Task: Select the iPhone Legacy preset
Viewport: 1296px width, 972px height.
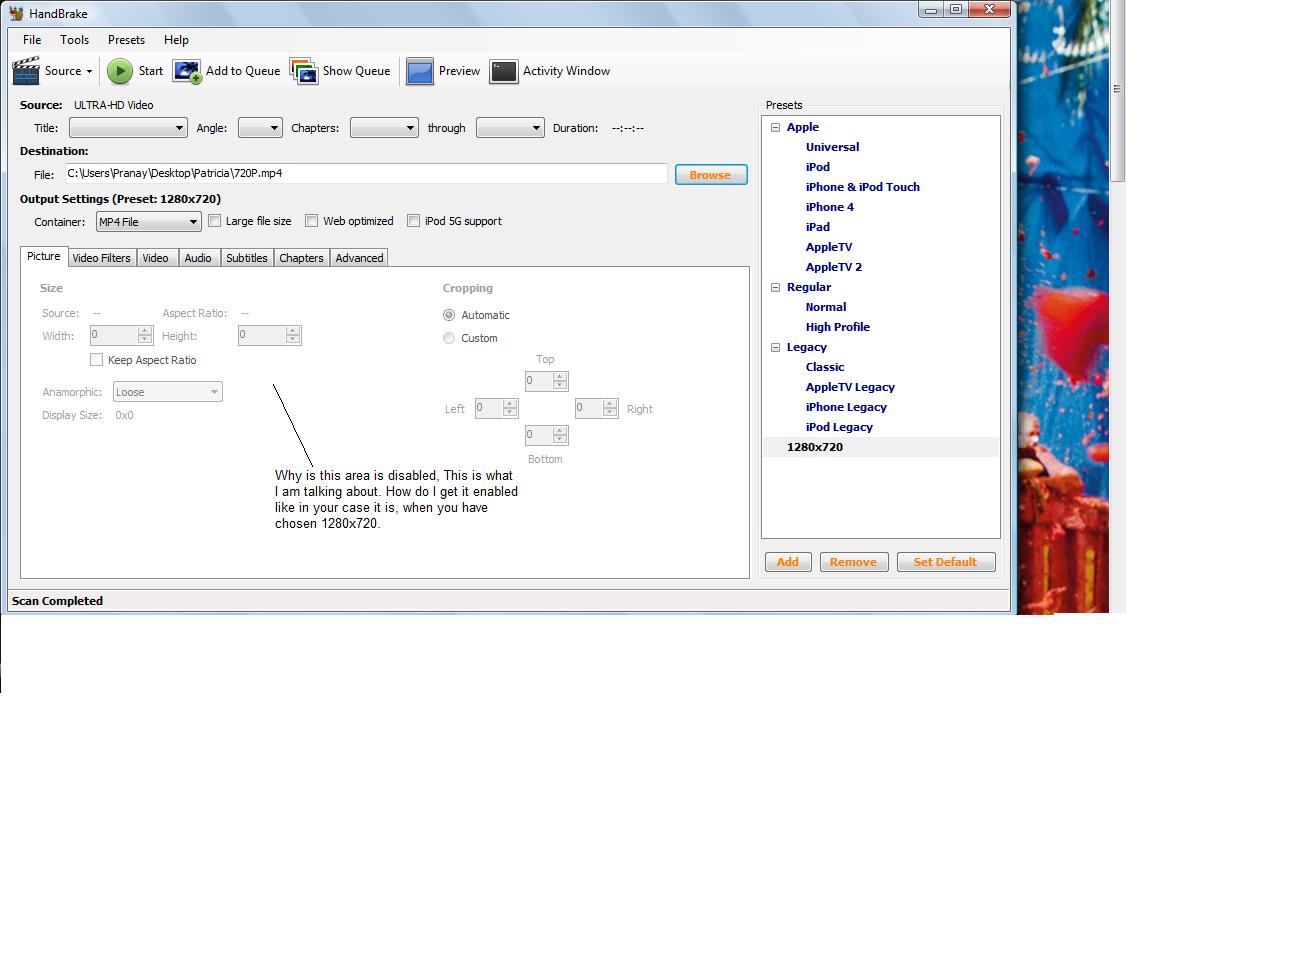Action: (x=846, y=407)
